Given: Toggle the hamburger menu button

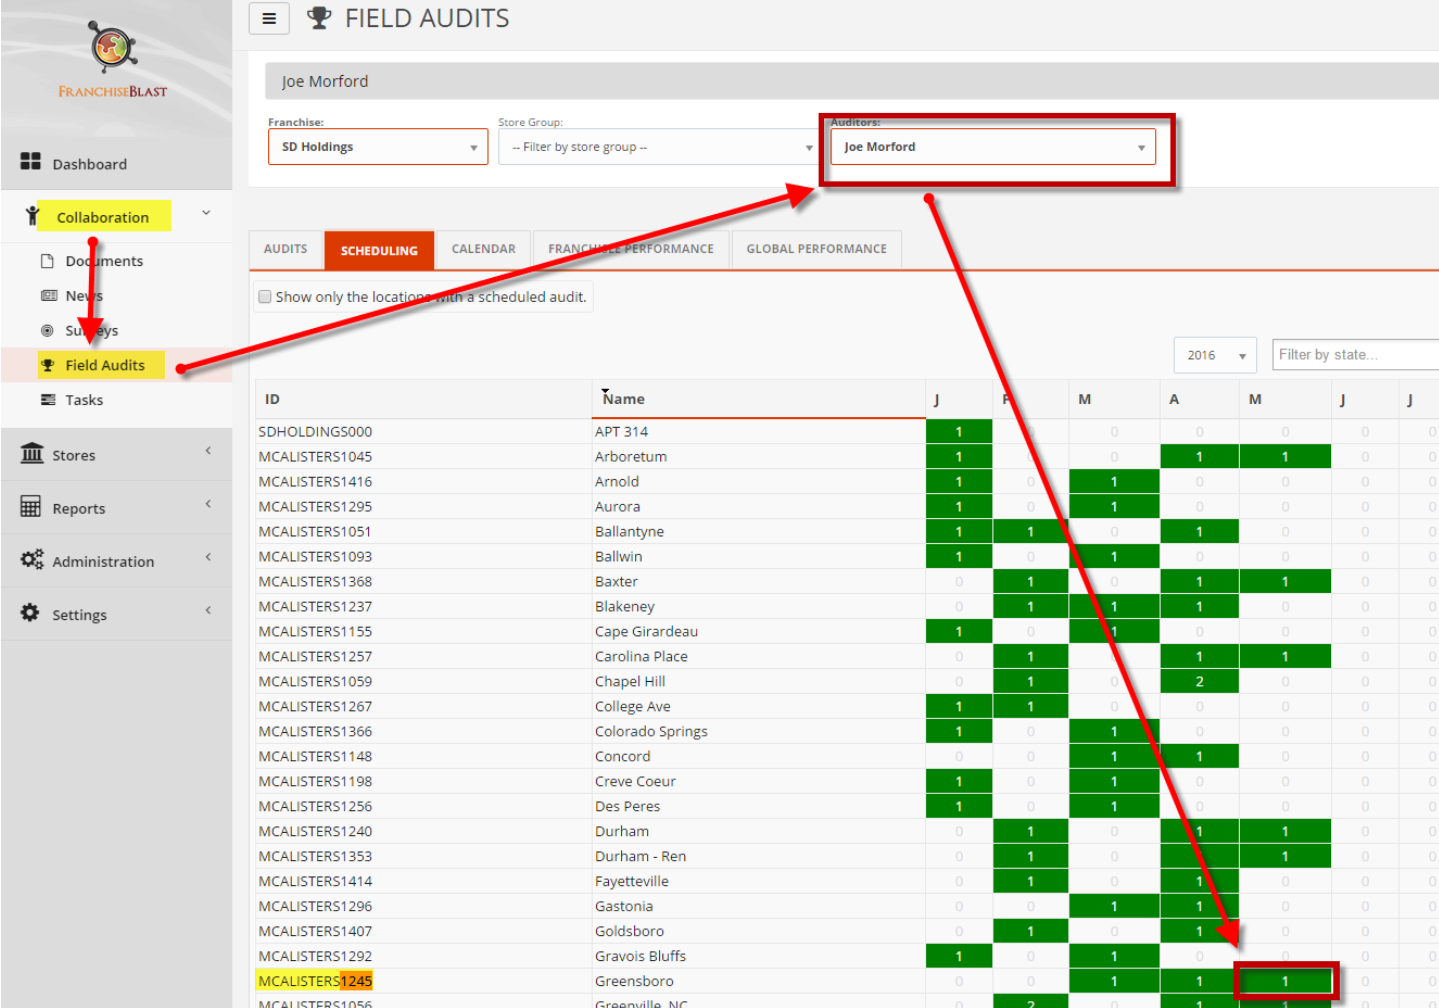Looking at the screenshot, I should [x=269, y=19].
